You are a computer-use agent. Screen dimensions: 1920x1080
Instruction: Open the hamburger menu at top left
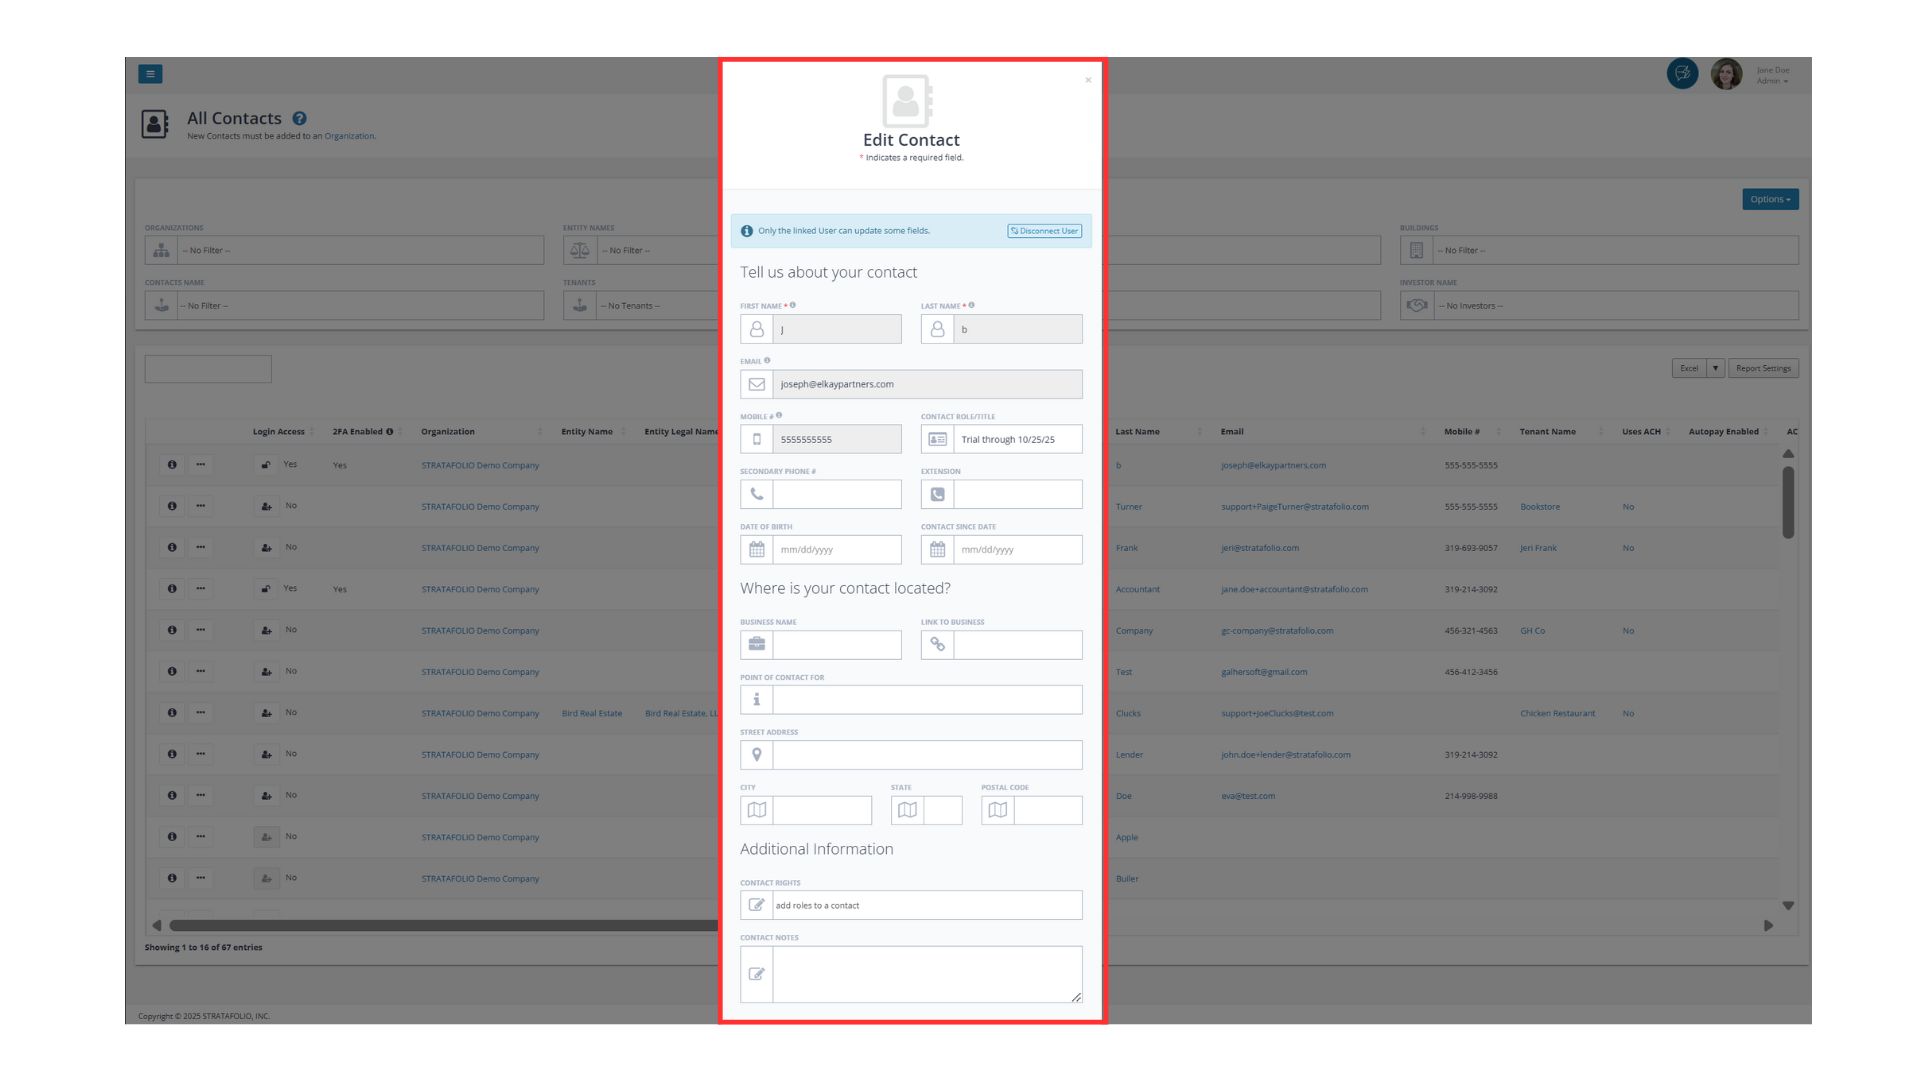[x=150, y=74]
